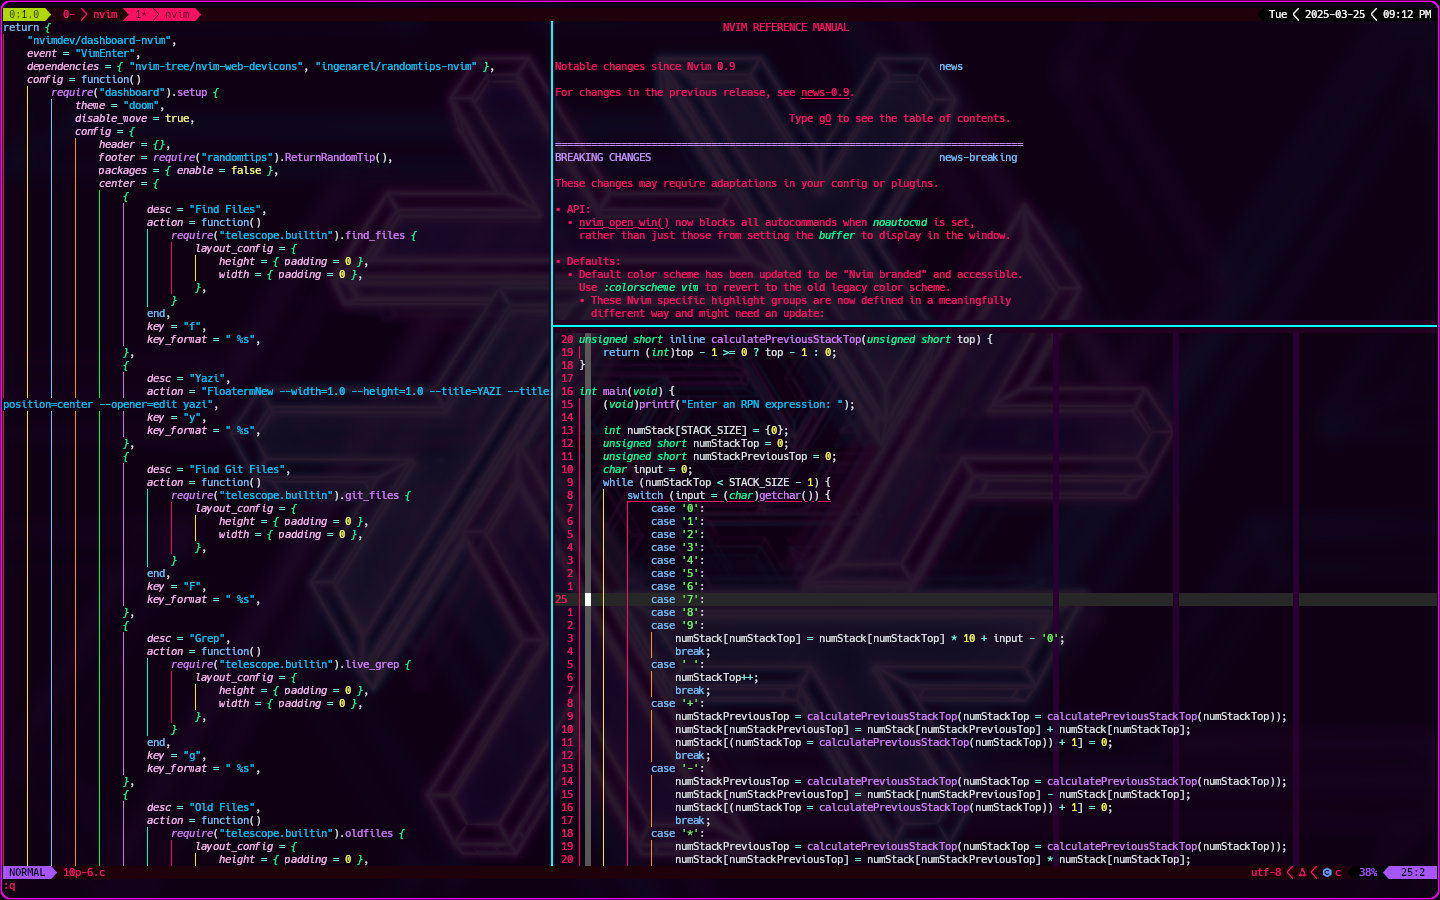Click highlighted line number 25 in the gutter
This screenshot has height=900, width=1440.
[x=561, y=599]
